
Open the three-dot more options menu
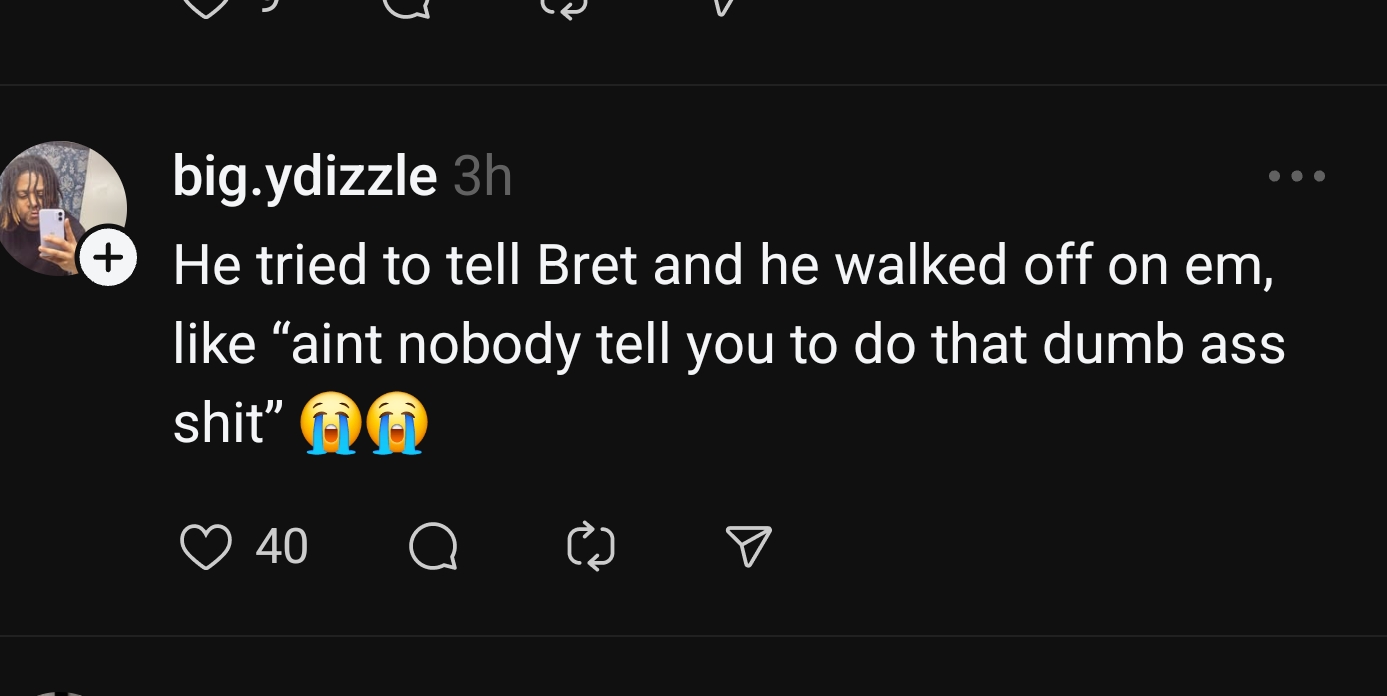pyautogui.click(x=1296, y=176)
